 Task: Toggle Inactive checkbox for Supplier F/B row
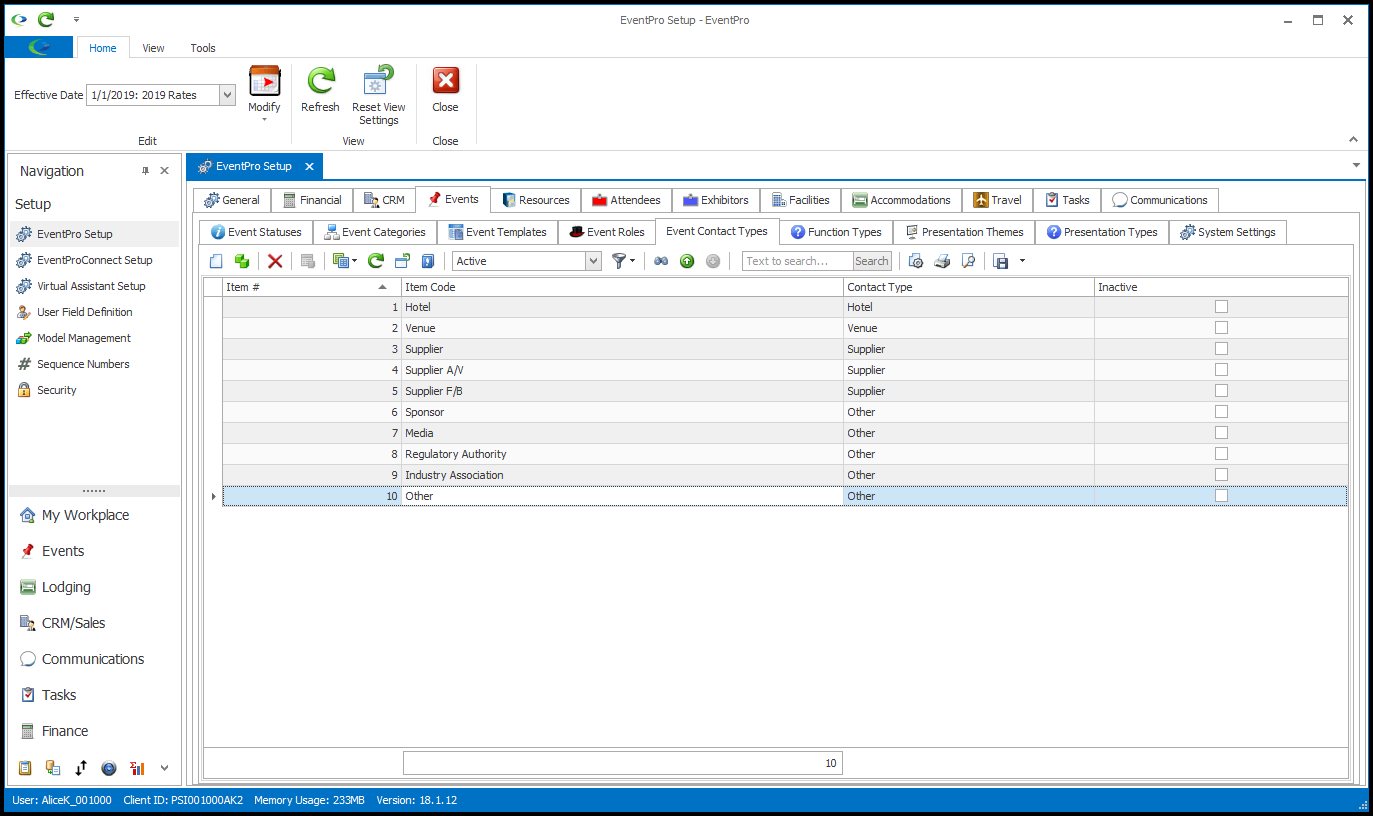coord(1221,391)
